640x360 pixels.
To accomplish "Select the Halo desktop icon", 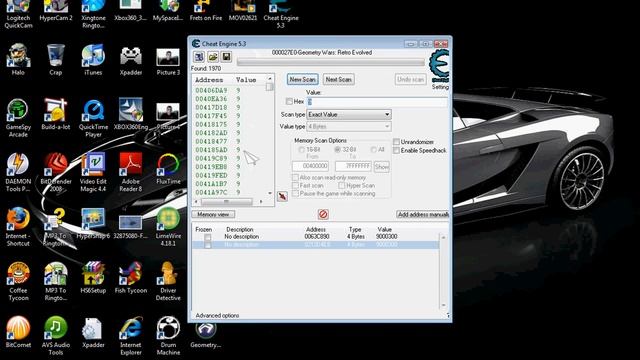I will [18, 60].
